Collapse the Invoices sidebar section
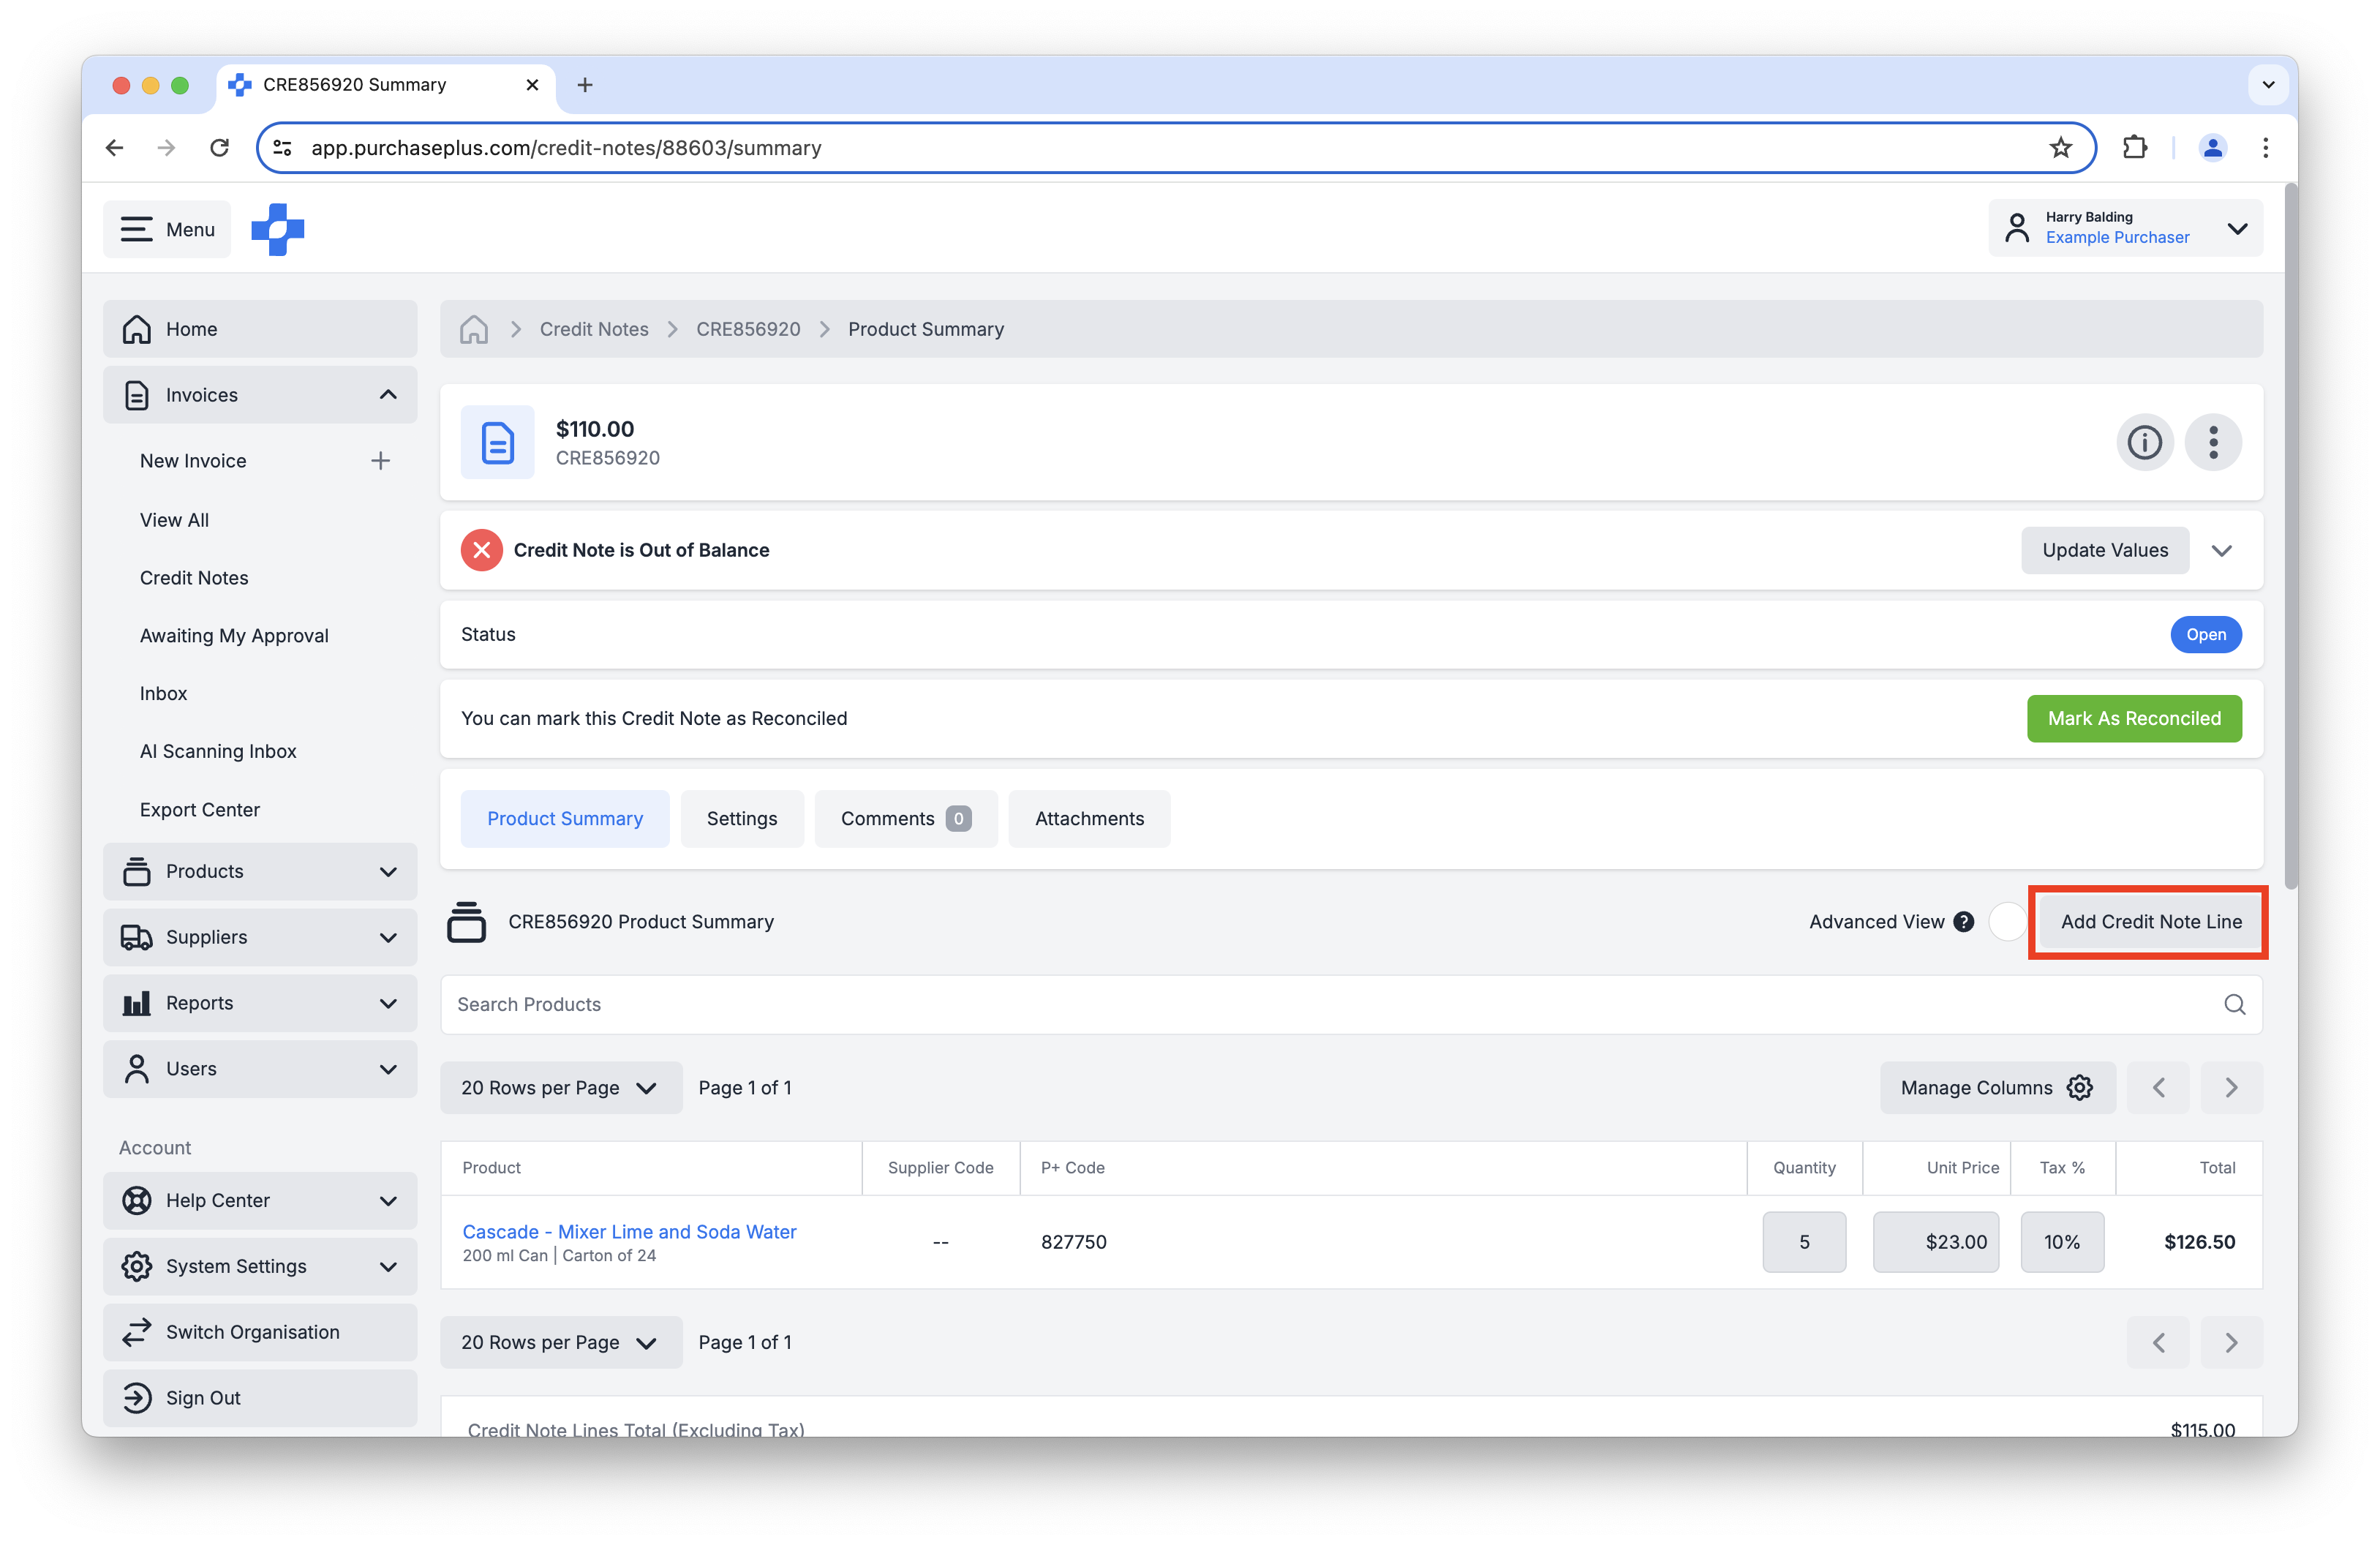 (260, 395)
